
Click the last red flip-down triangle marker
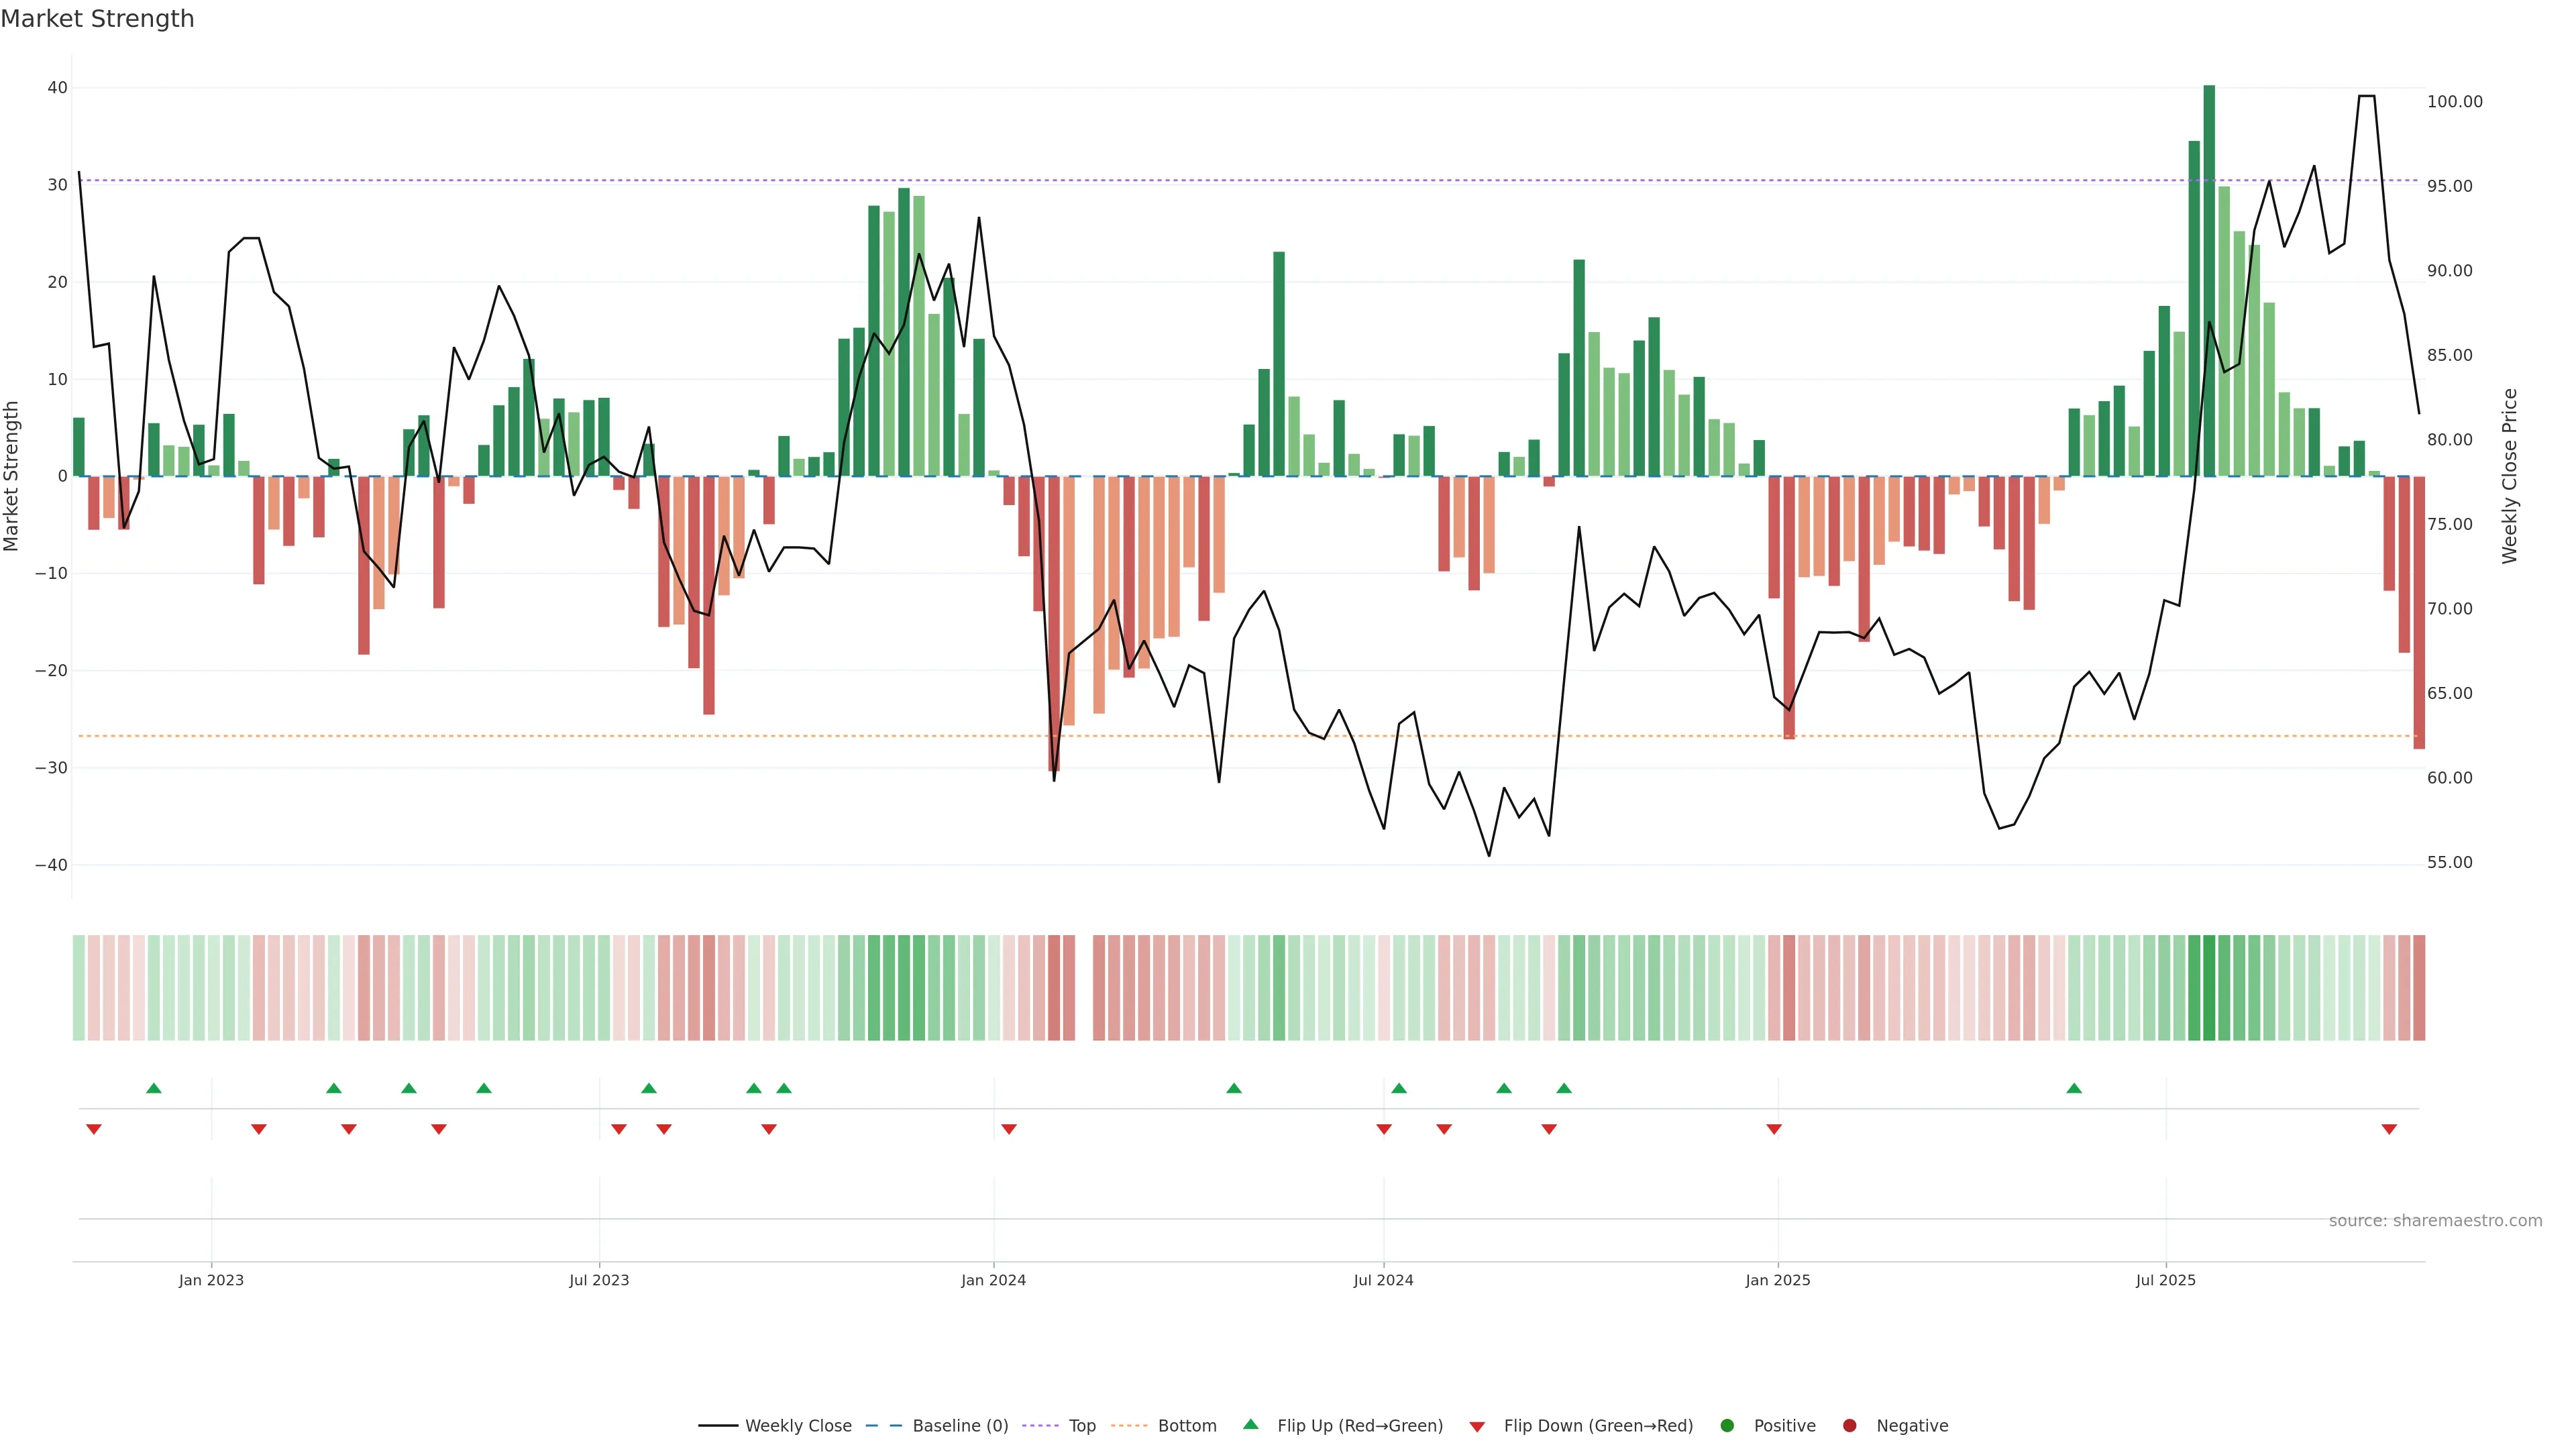click(2389, 1129)
